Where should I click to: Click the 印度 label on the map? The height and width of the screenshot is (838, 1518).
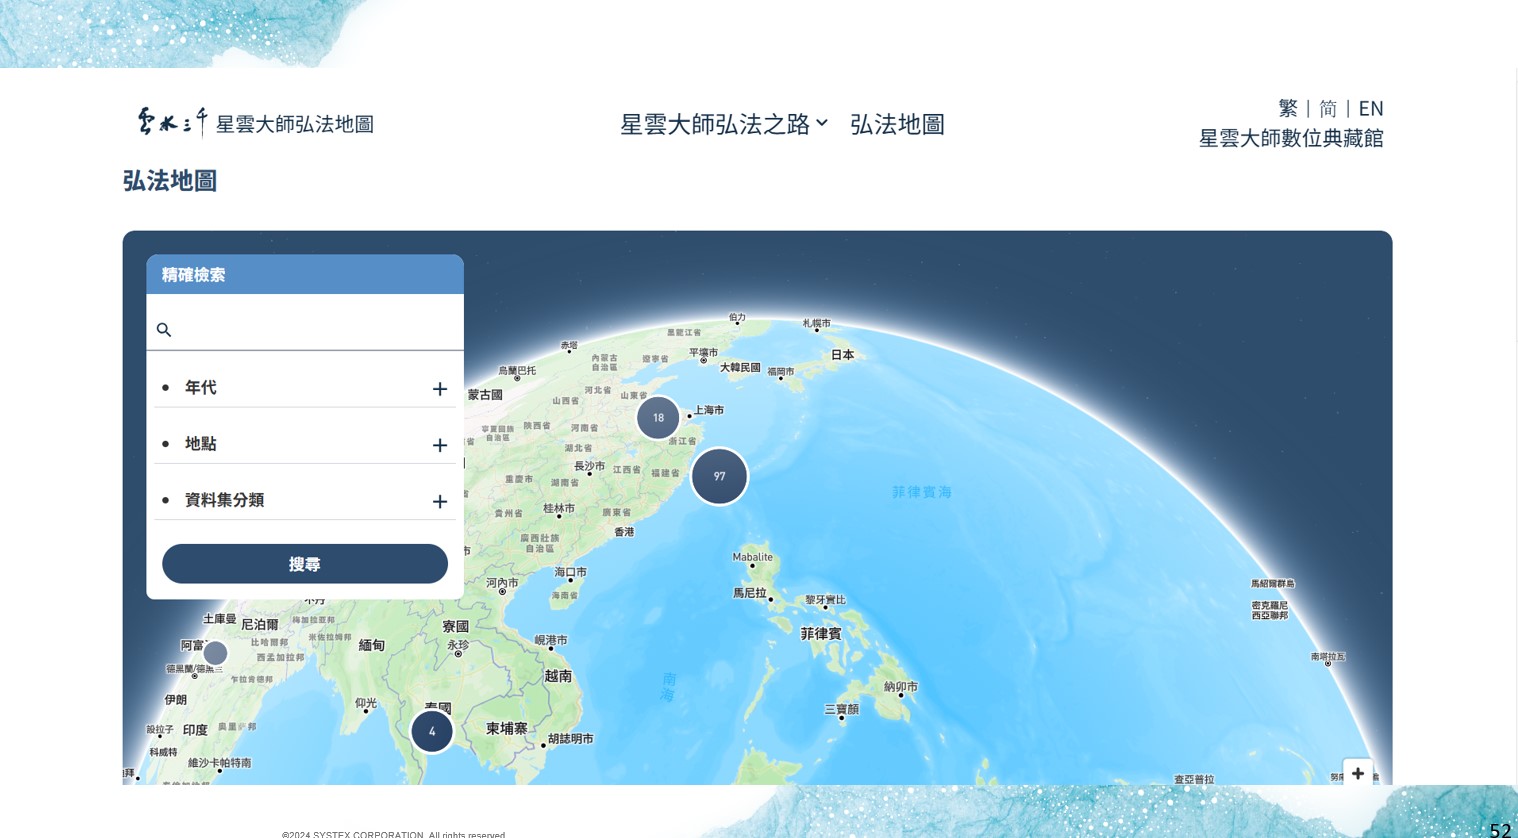point(195,730)
